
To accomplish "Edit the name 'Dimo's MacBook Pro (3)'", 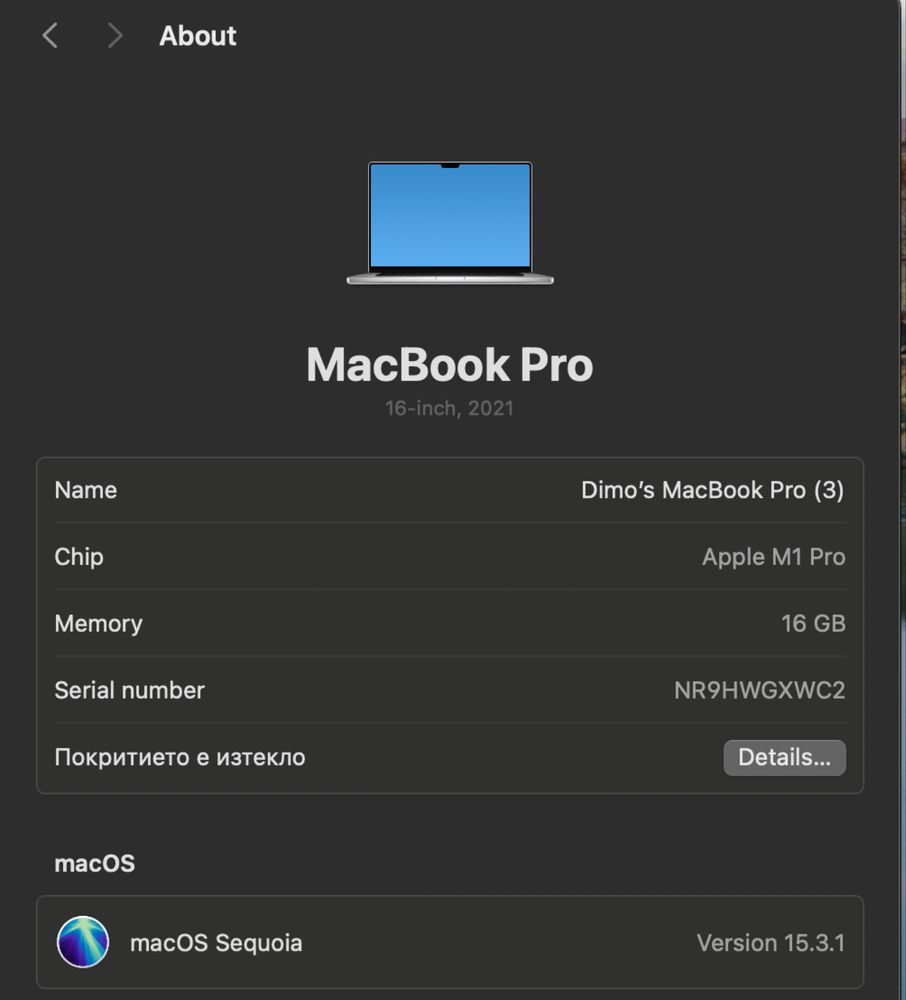I will tap(712, 490).
